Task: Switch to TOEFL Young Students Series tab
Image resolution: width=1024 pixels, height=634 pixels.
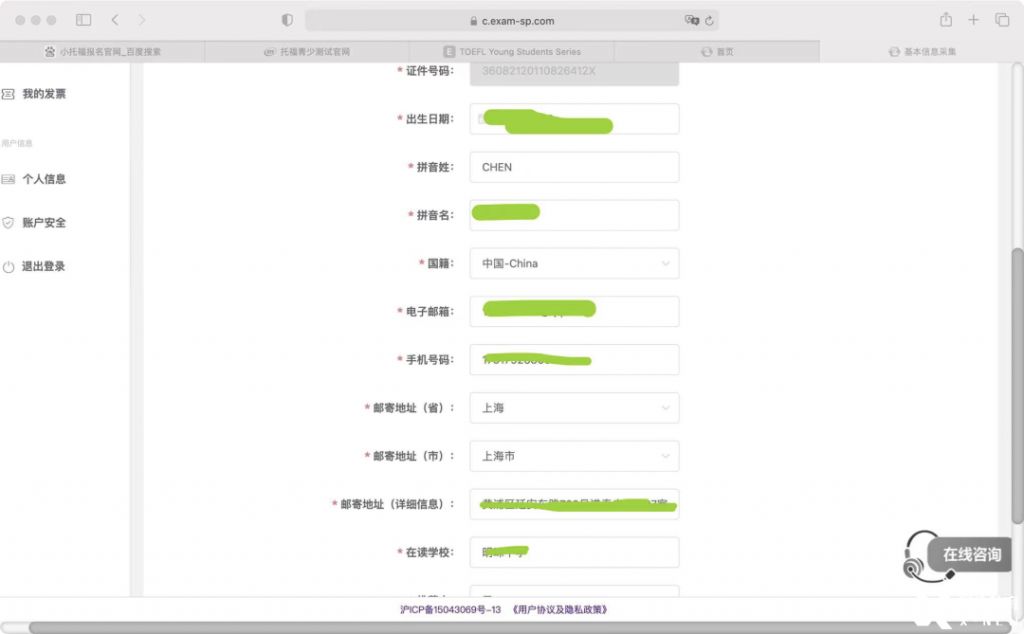Action: tap(512, 51)
